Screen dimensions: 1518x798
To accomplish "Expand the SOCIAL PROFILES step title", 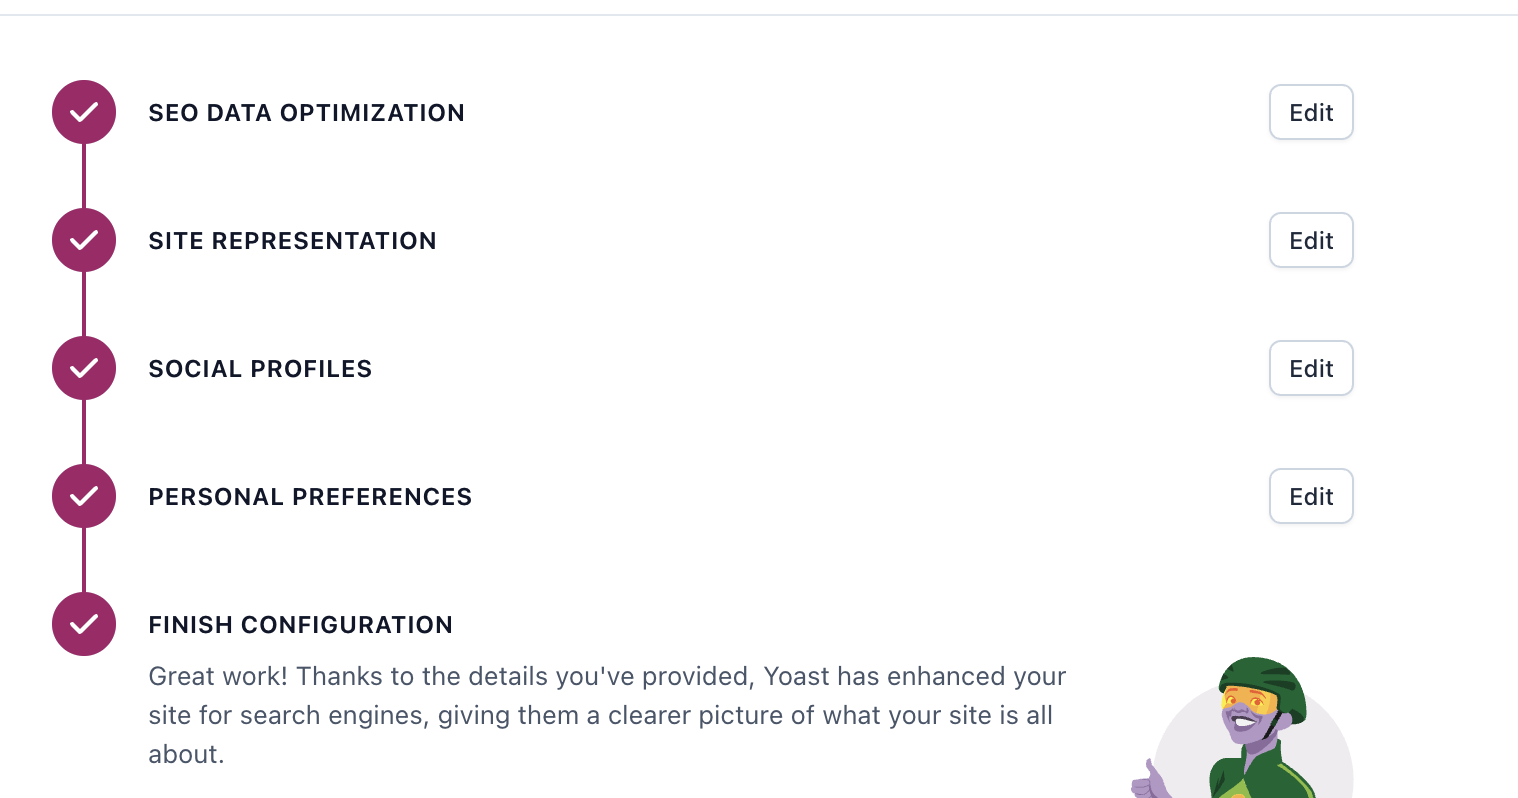I will (260, 369).
